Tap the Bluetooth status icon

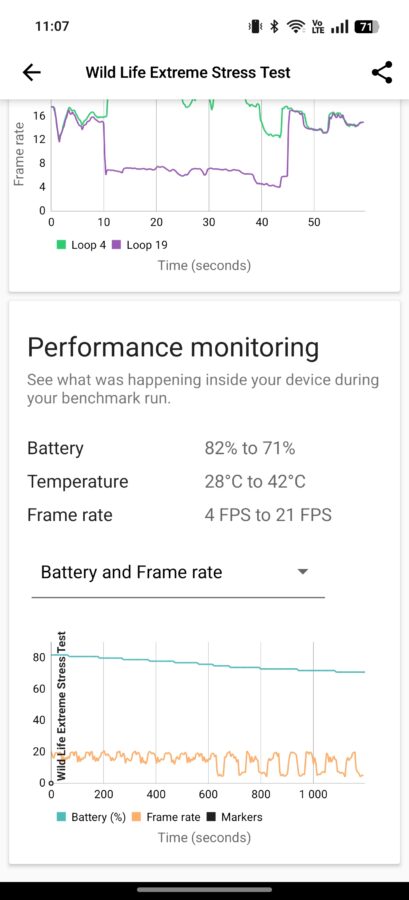coord(274,26)
